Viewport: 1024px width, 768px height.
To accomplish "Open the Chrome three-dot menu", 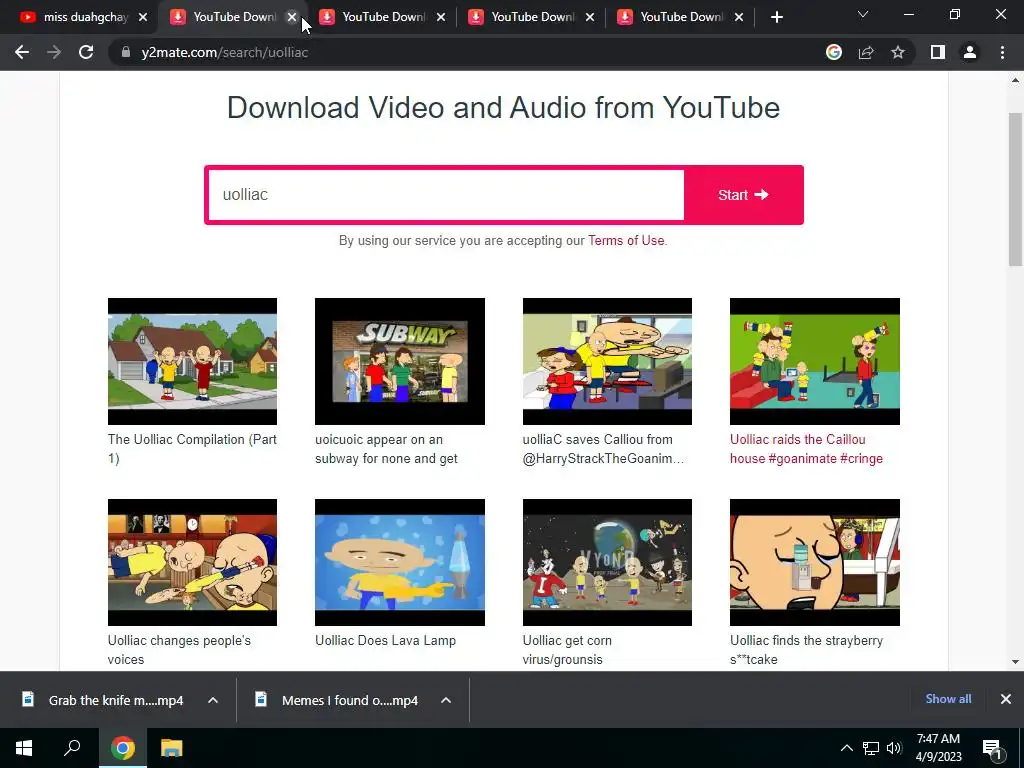I will pyautogui.click(x=1002, y=52).
